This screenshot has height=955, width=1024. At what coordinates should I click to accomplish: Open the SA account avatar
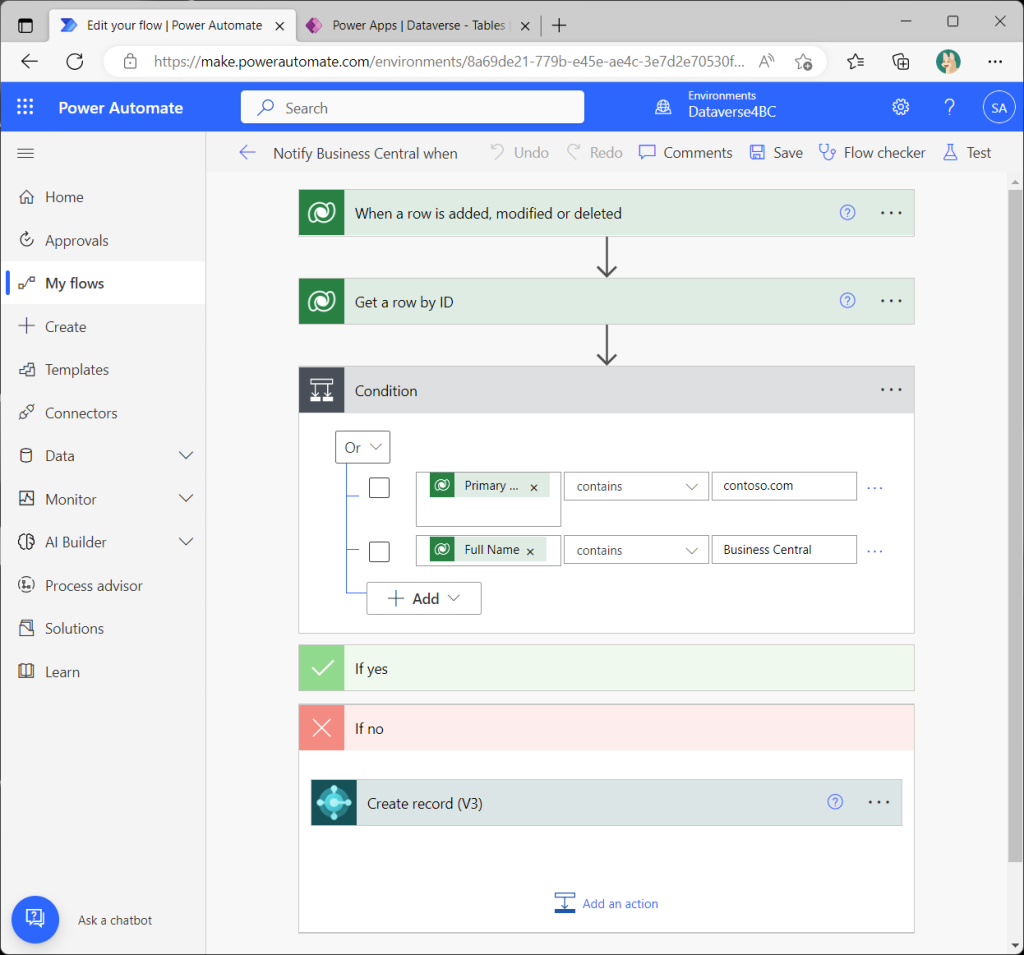[999, 108]
